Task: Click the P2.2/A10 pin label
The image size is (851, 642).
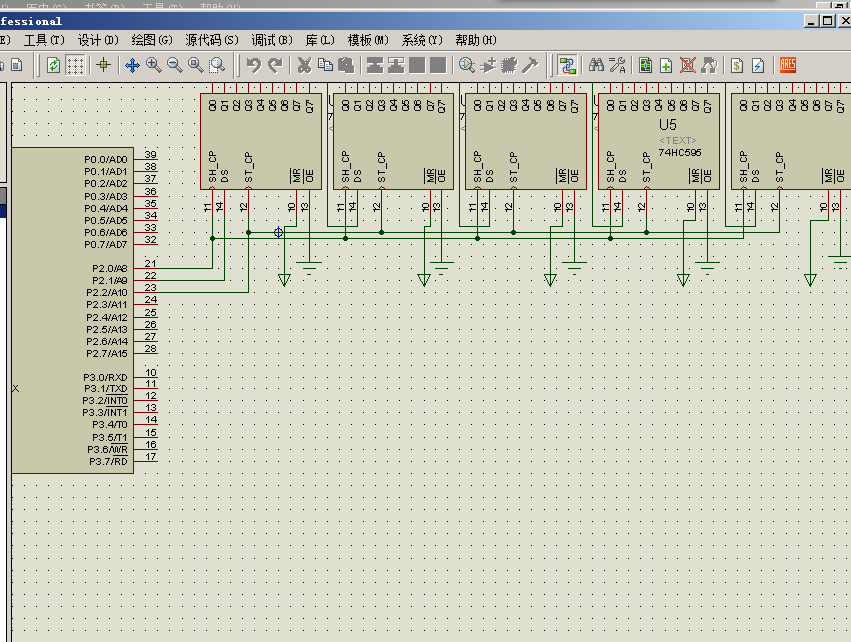Action: 107,293
